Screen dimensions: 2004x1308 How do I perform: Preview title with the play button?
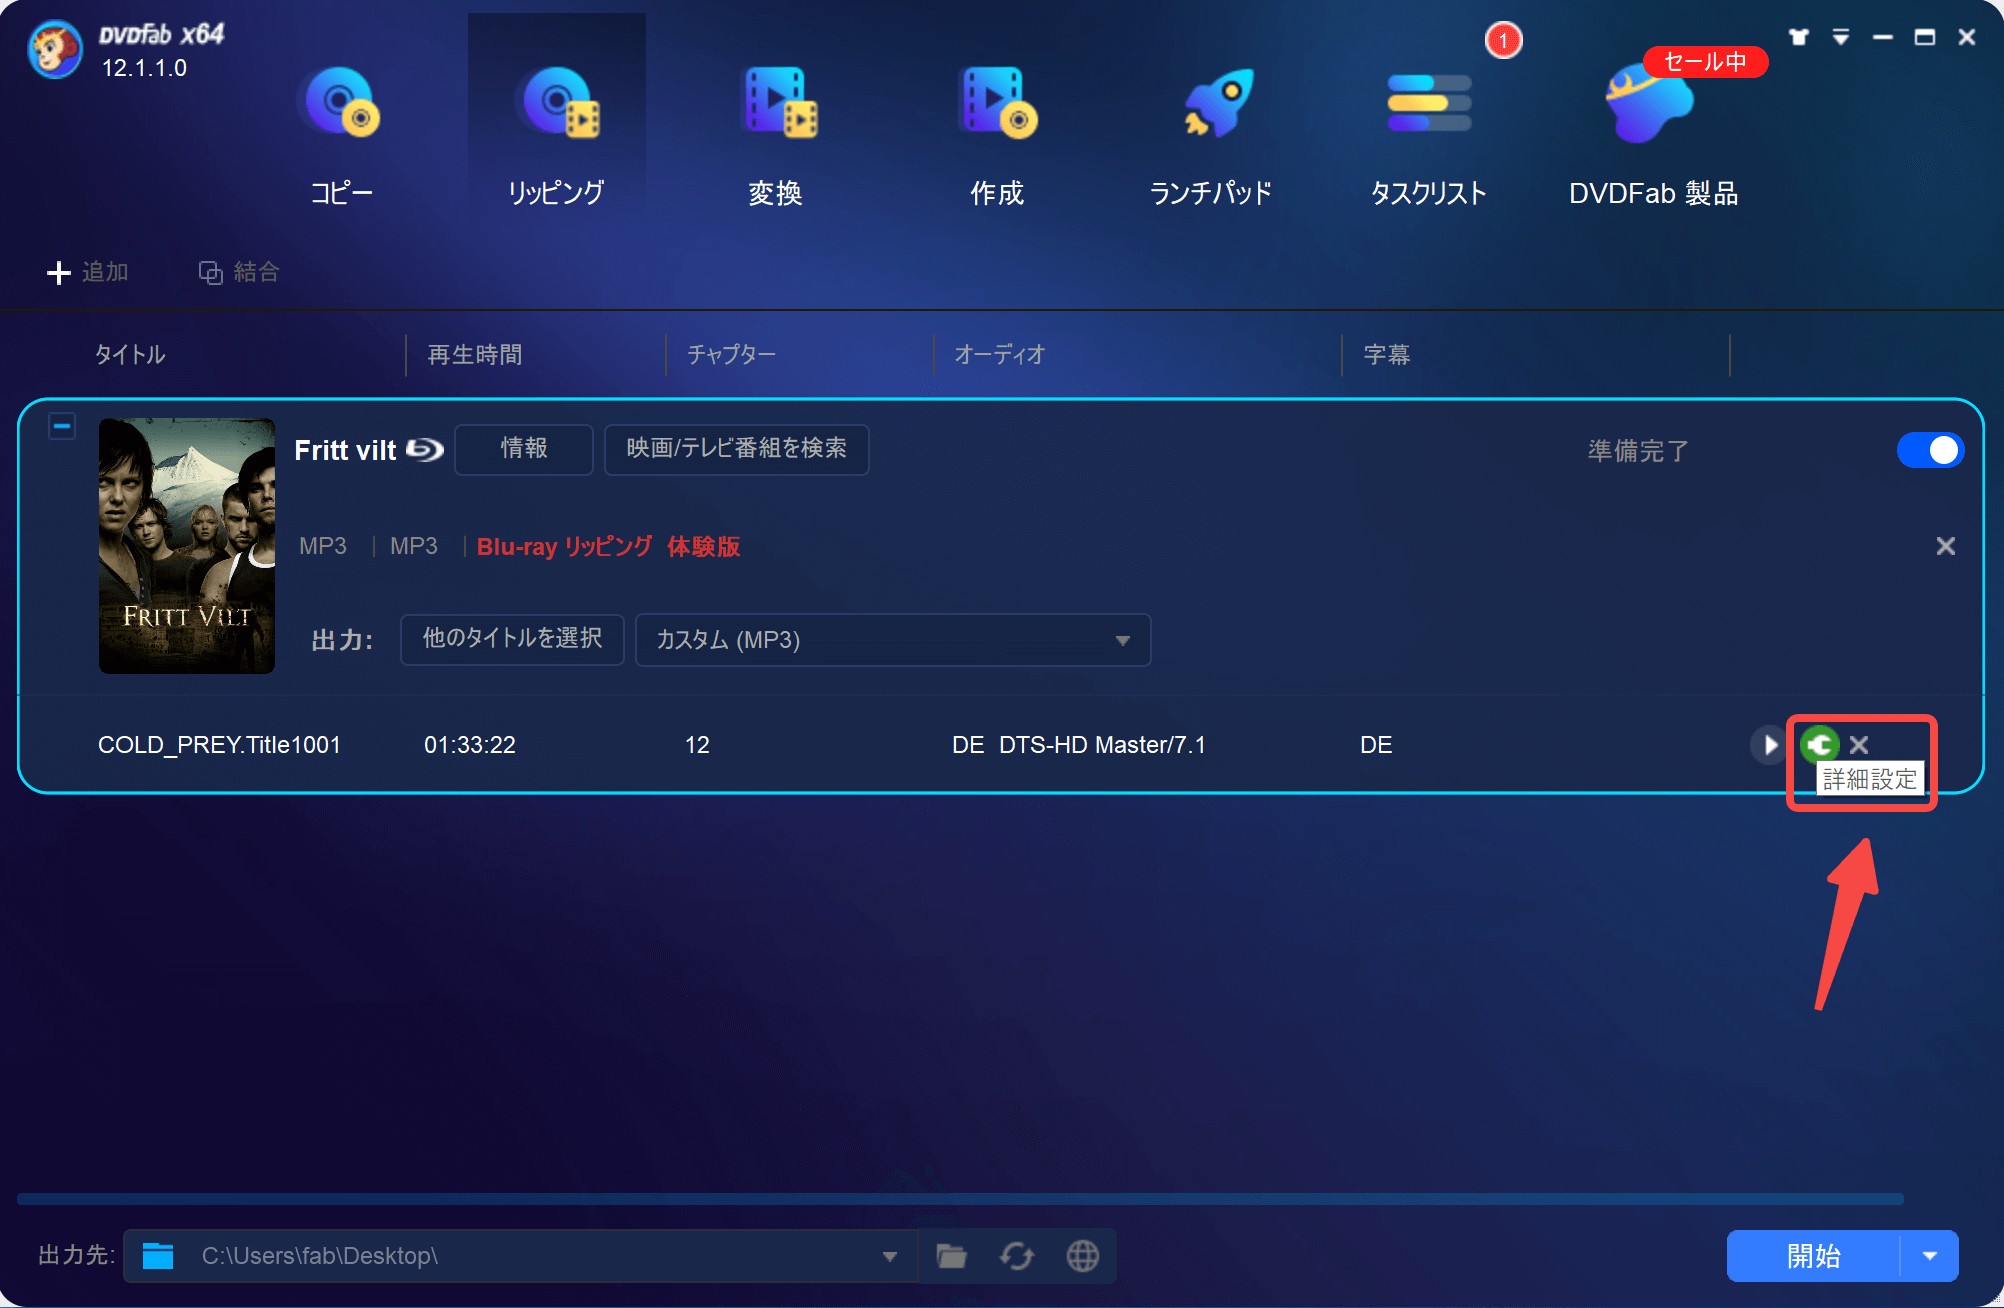tap(1769, 745)
